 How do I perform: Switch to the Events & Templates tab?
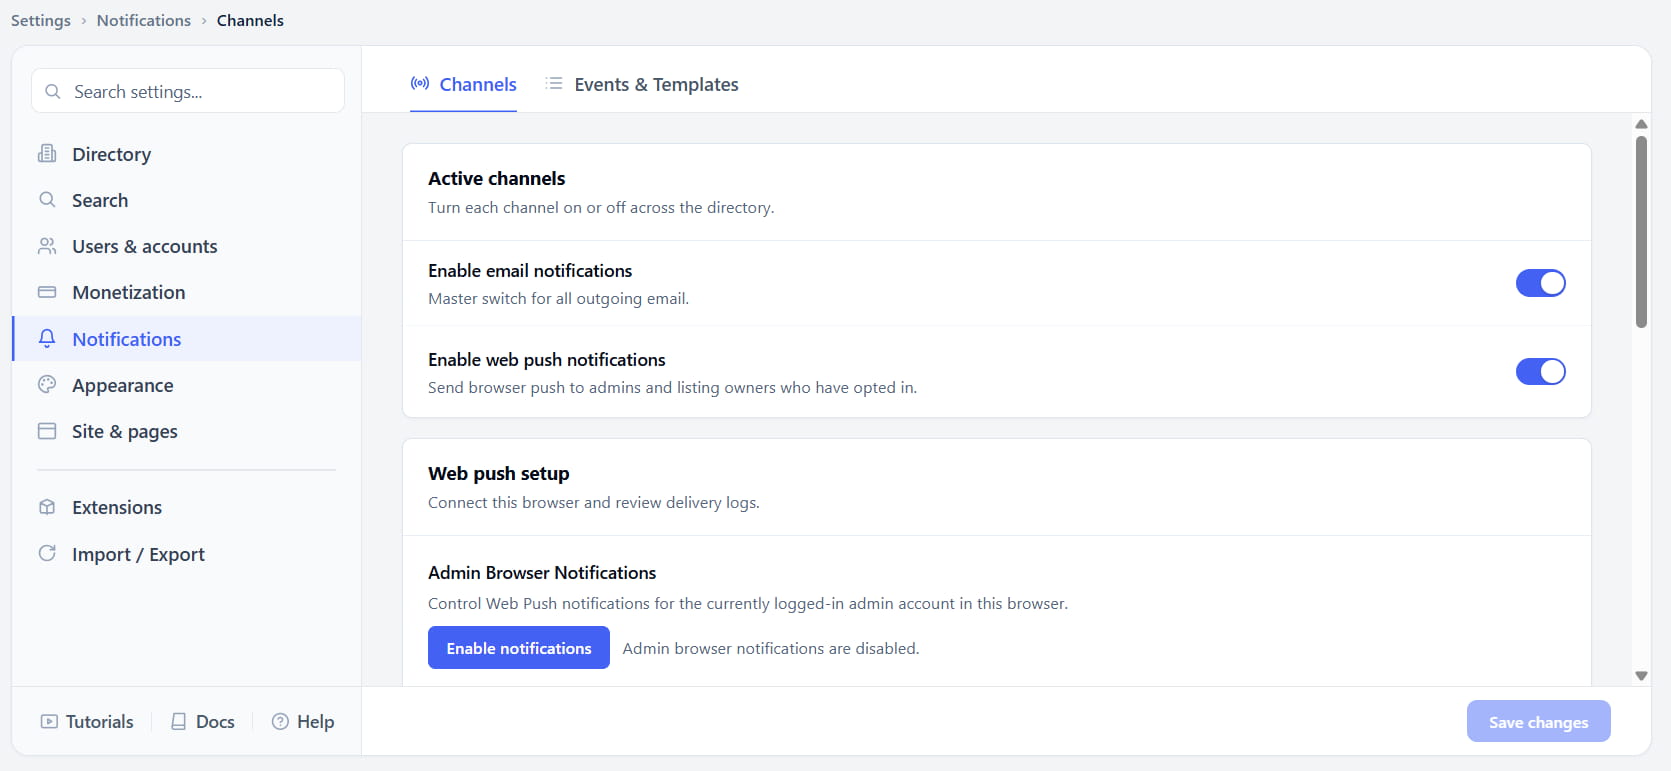641,84
